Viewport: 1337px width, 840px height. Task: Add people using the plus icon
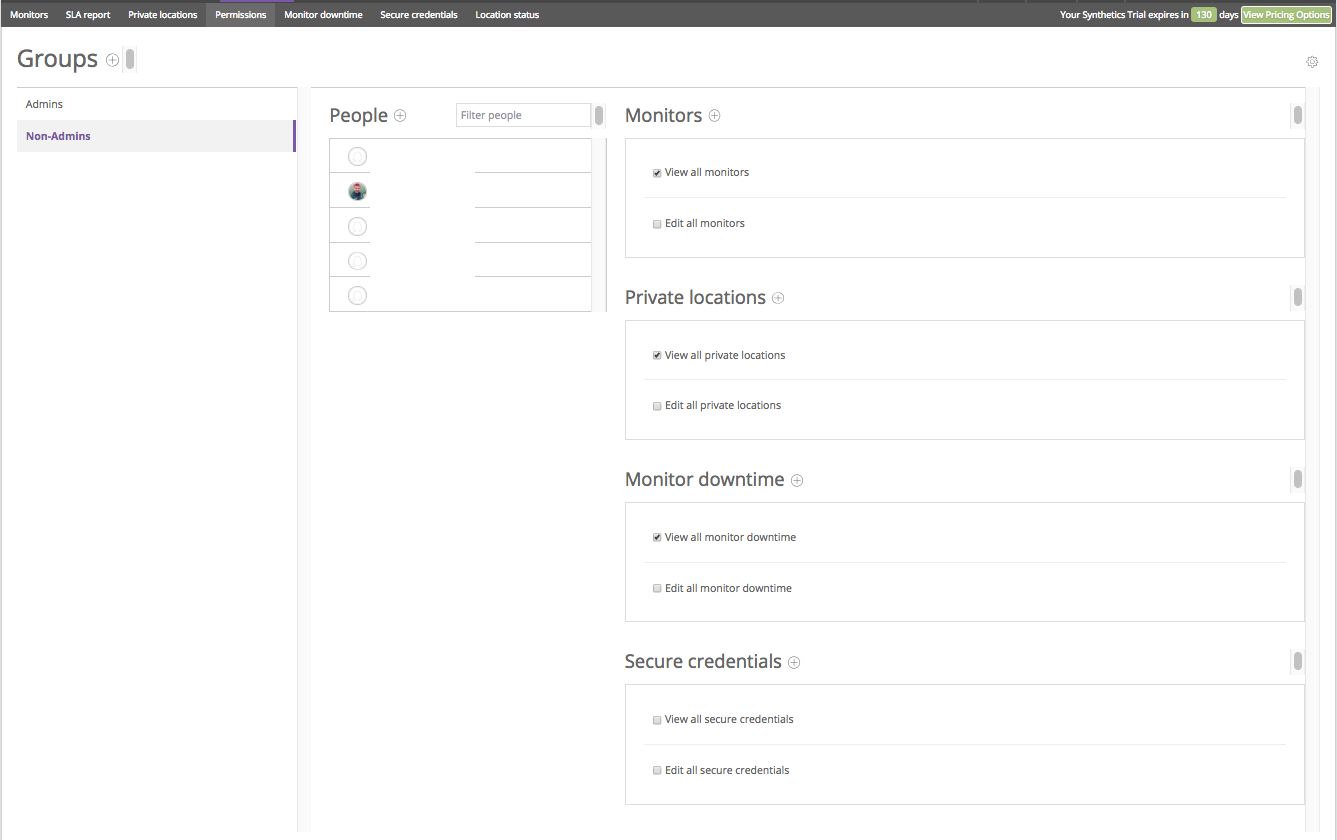coord(400,116)
